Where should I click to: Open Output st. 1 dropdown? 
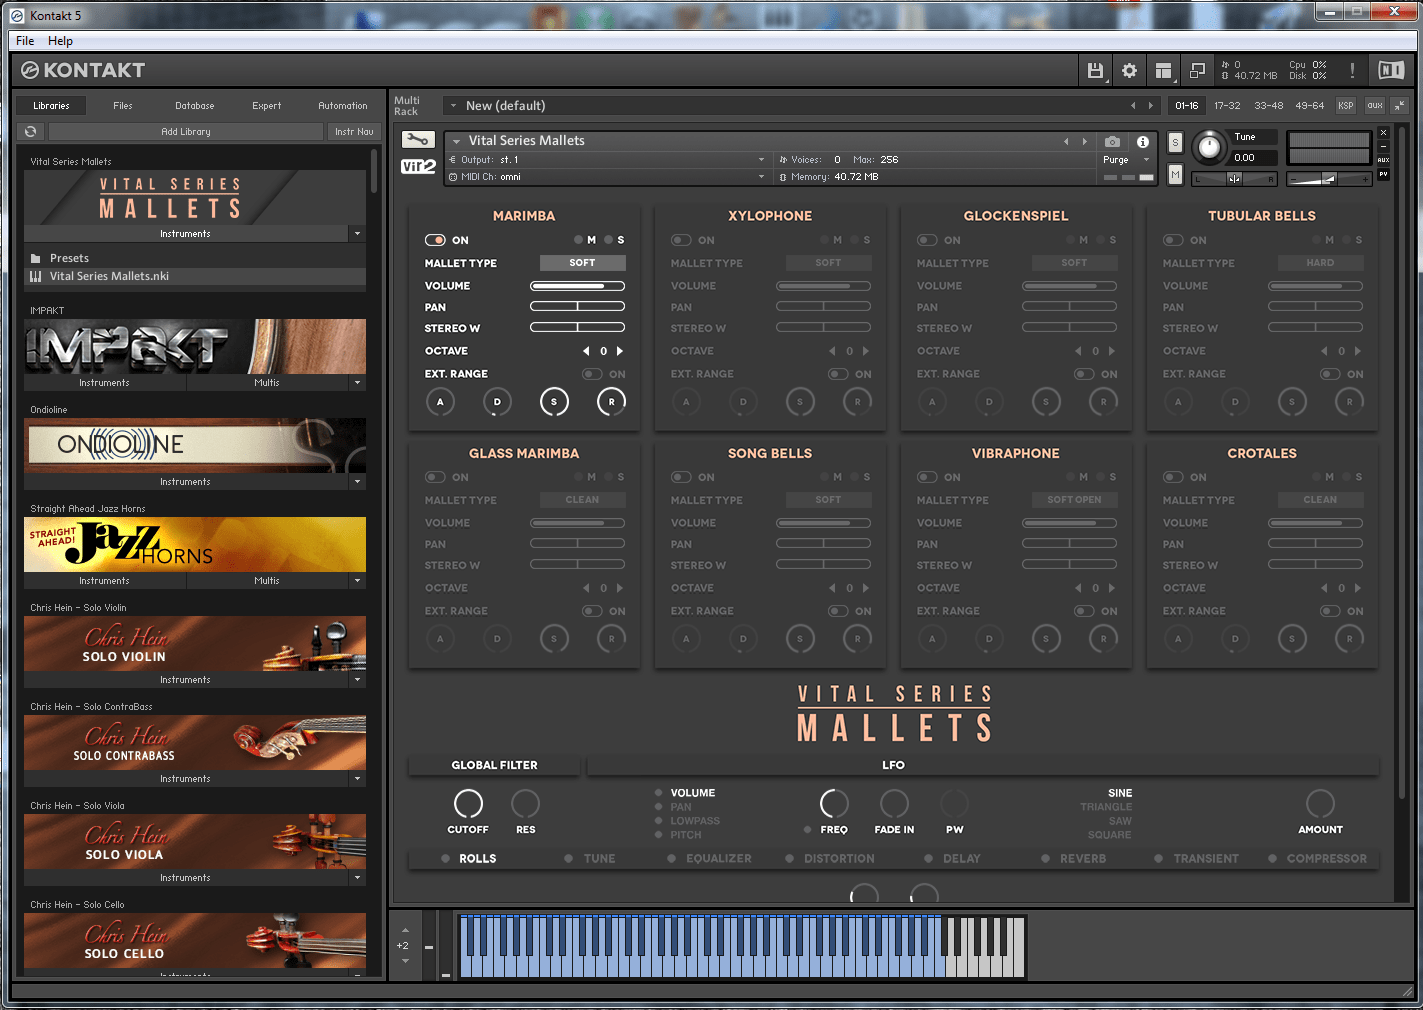[606, 159]
